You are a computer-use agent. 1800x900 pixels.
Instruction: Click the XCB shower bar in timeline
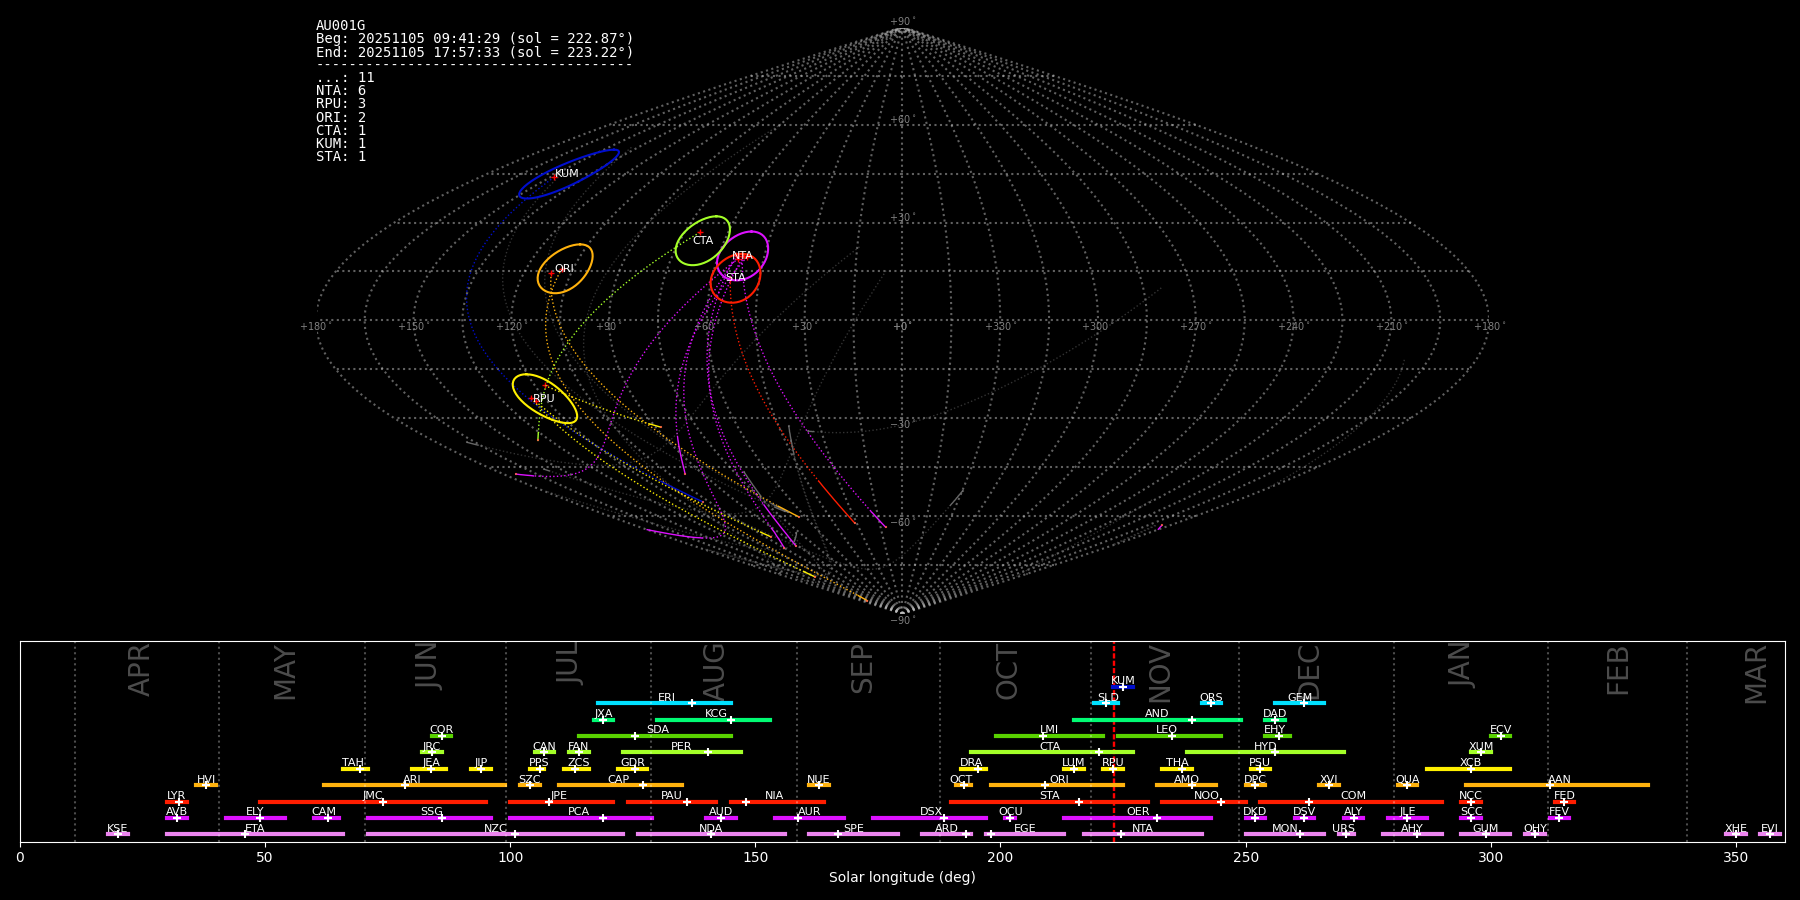click(1468, 769)
